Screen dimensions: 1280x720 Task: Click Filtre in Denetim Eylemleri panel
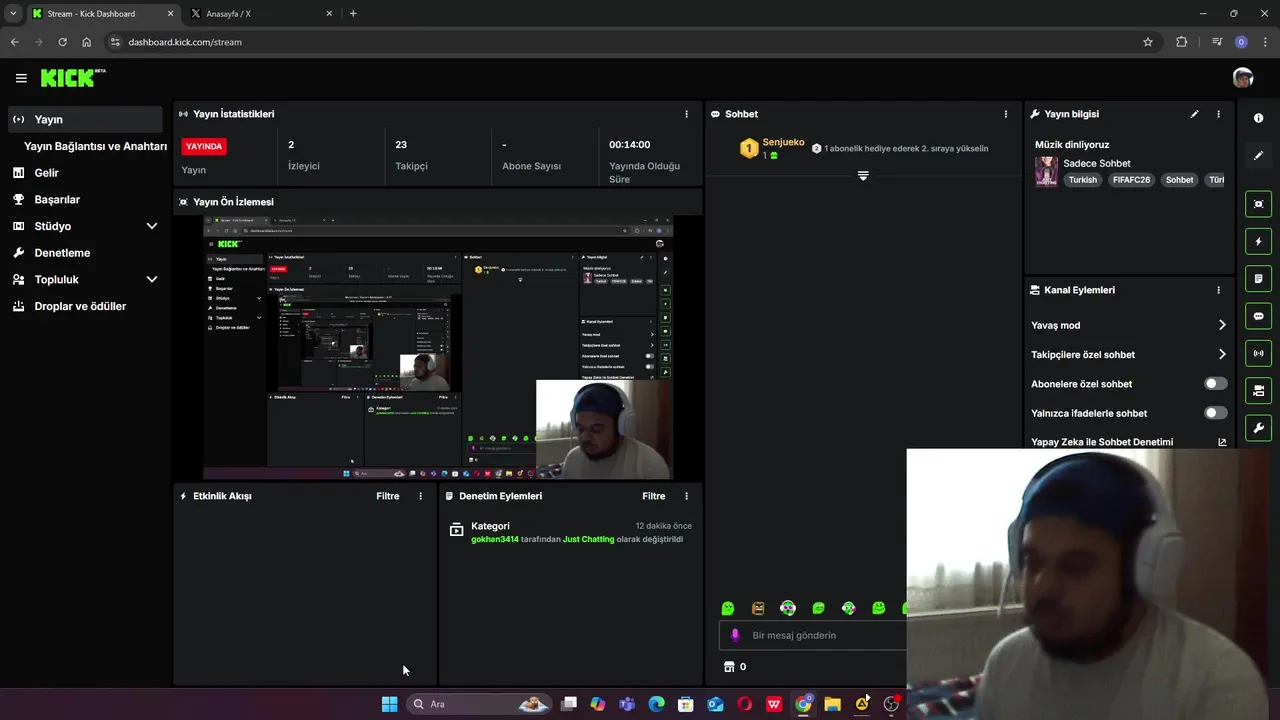tap(653, 496)
